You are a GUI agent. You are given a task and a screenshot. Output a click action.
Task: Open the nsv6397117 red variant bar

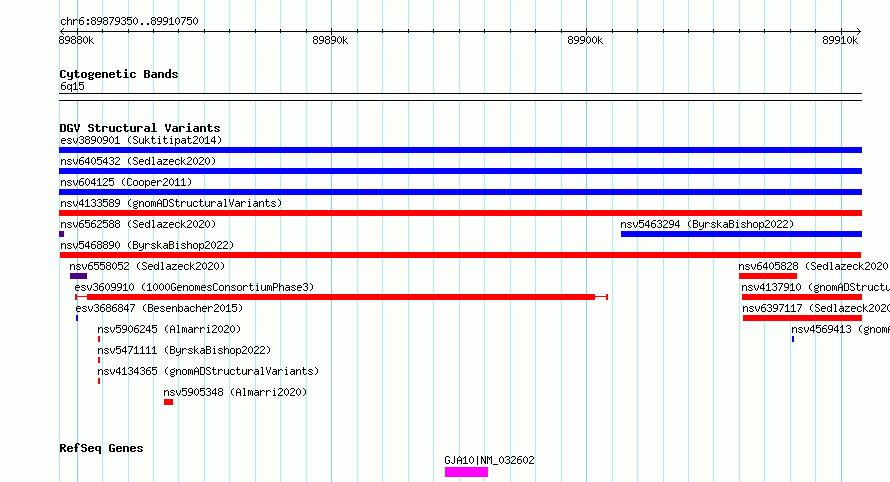pyautogui.click(x=803, y=318)
